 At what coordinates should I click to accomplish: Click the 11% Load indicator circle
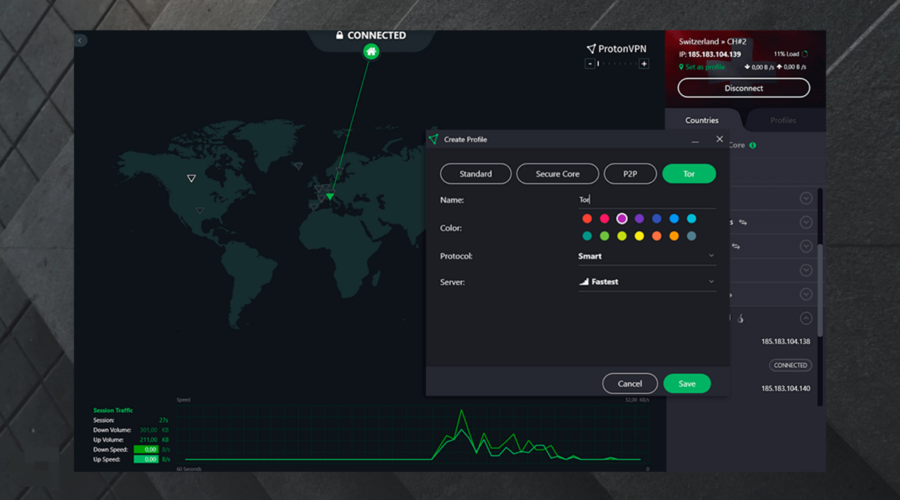[x=805, y=54]
